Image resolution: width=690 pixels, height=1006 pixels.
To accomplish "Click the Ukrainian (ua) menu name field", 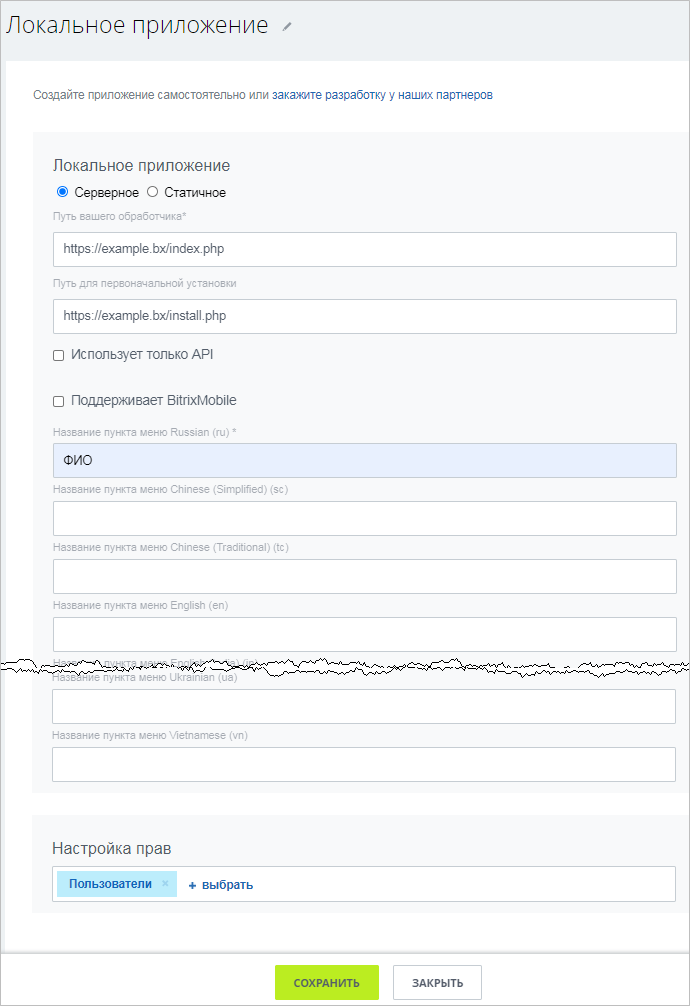I will point(364,706).
